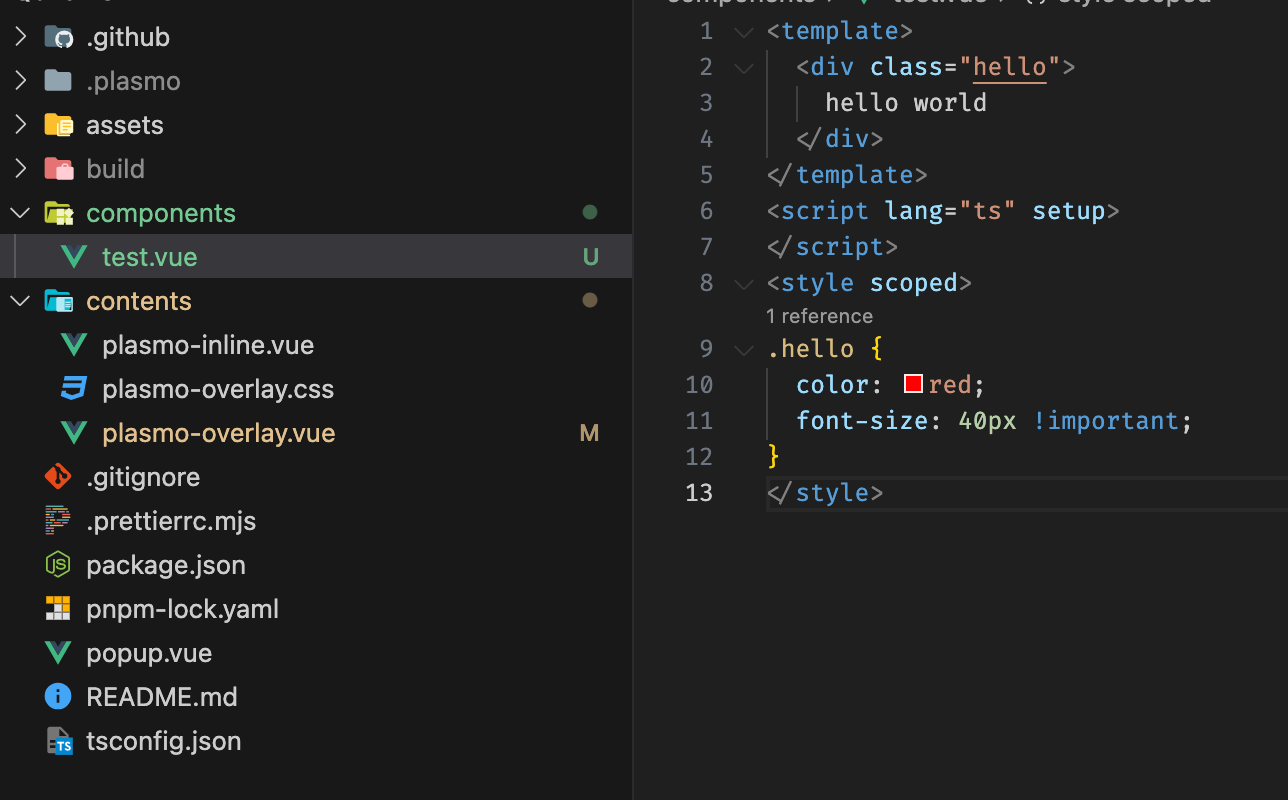The width and height of the screenshot is (1288, 800).
Task: Expand the .github folder chevron
Action: point(20,37)
